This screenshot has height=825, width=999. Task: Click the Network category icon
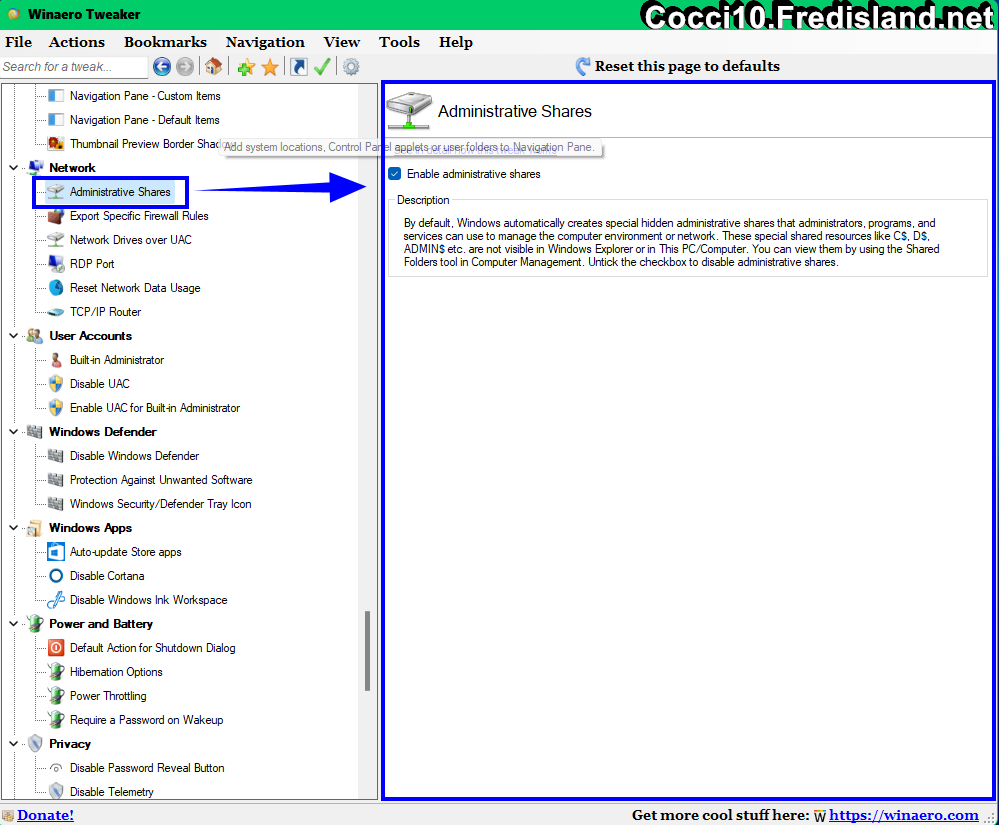pyautogui.click(x=36, y=168)
